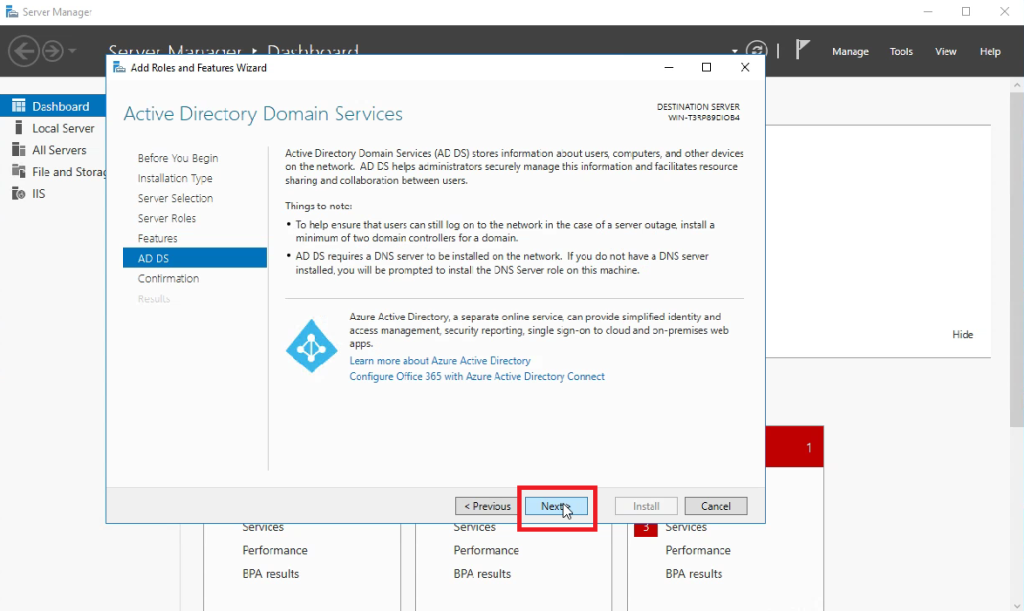Select the Confirmation step in the wizard
Screen dimensions: 1024x611
[167, 278]
